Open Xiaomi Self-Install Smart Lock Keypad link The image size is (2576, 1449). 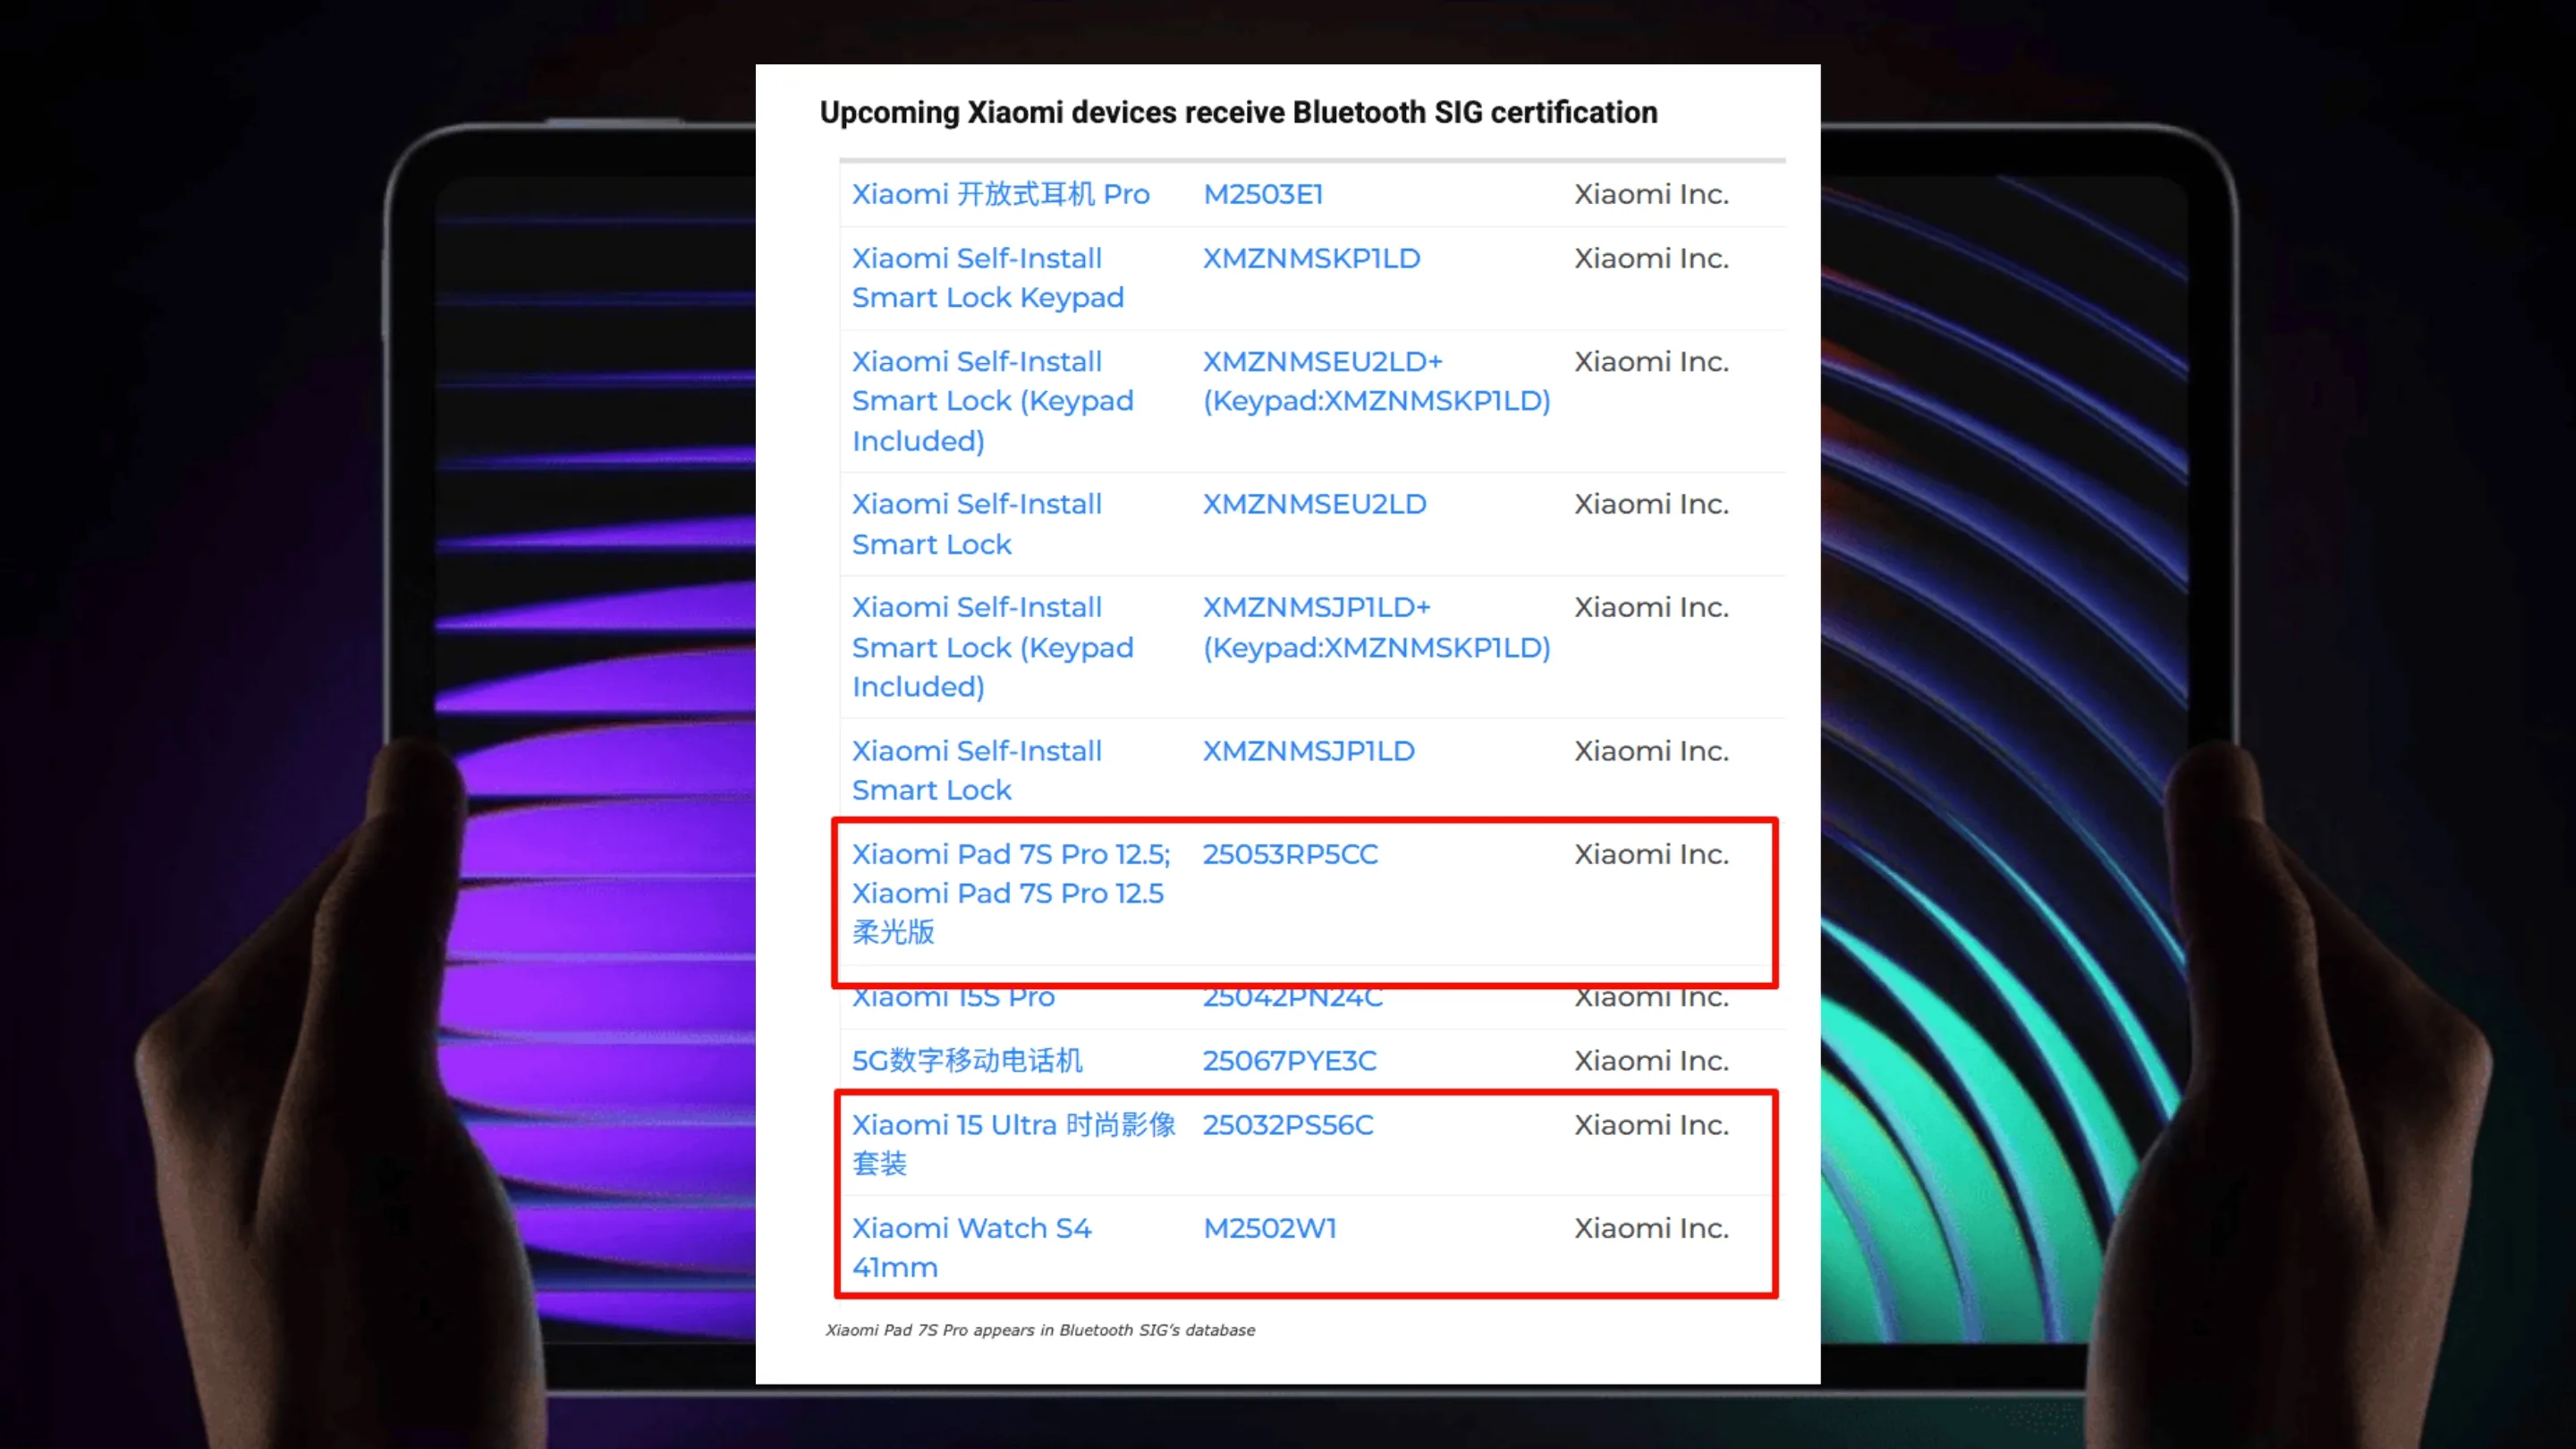point(988,277)
